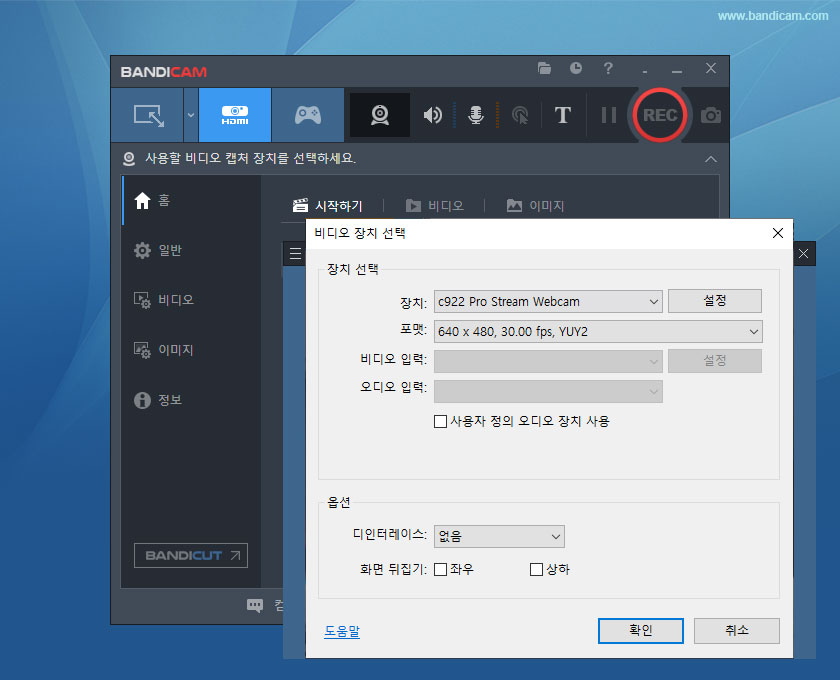Image resolution: width=840 pixels, height=680 pixels.
Task: Open screen mode dropdown arrow
Action: click(x=191, y=115)
